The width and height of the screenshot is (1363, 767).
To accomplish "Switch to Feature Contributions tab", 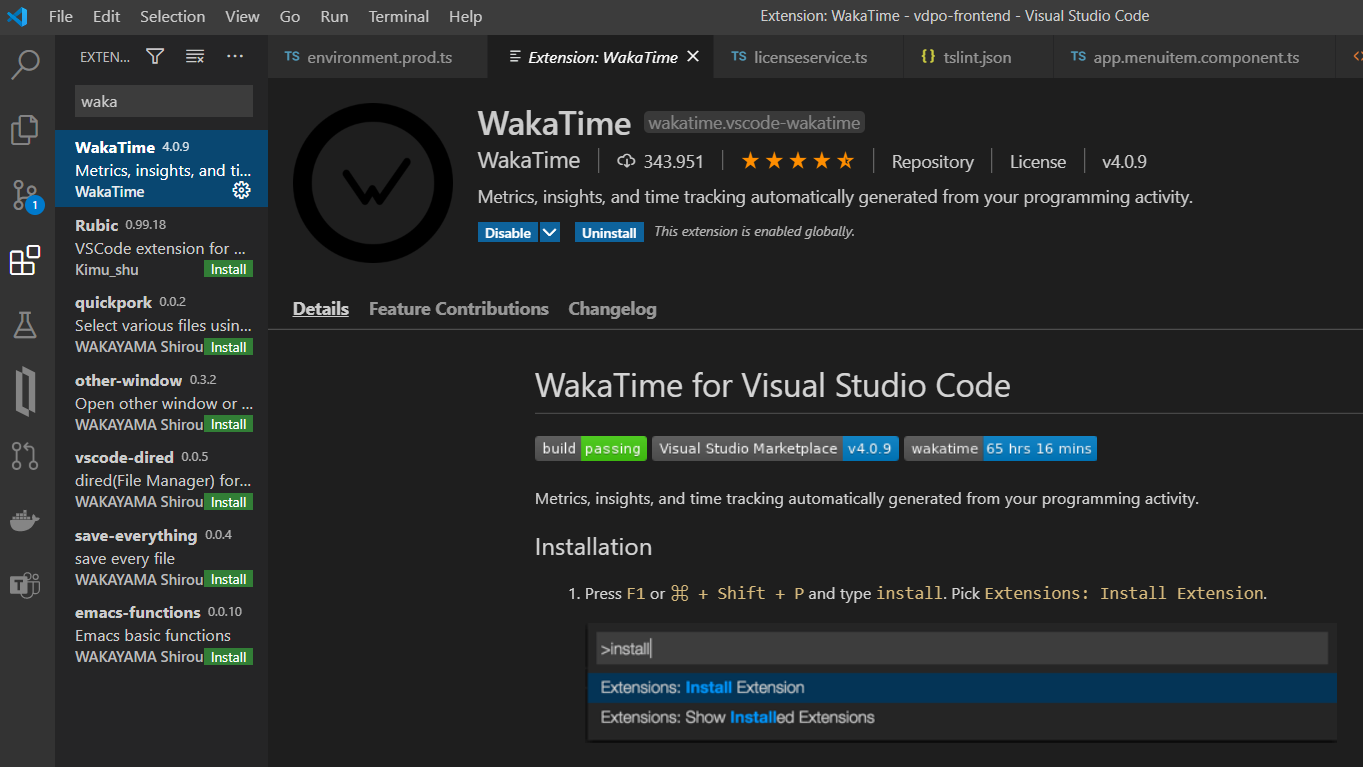I will pos(458,309).
